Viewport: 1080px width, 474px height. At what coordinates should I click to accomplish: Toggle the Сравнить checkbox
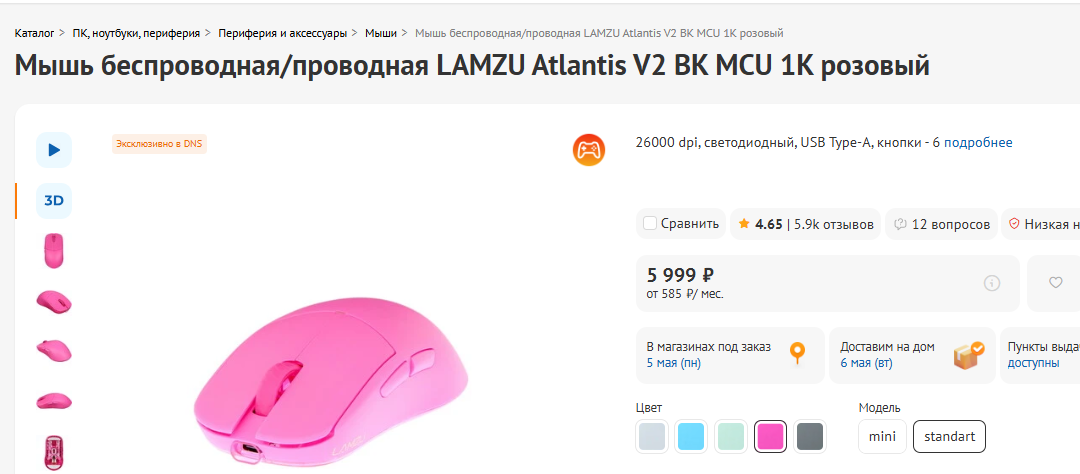(x=650, y=224)
